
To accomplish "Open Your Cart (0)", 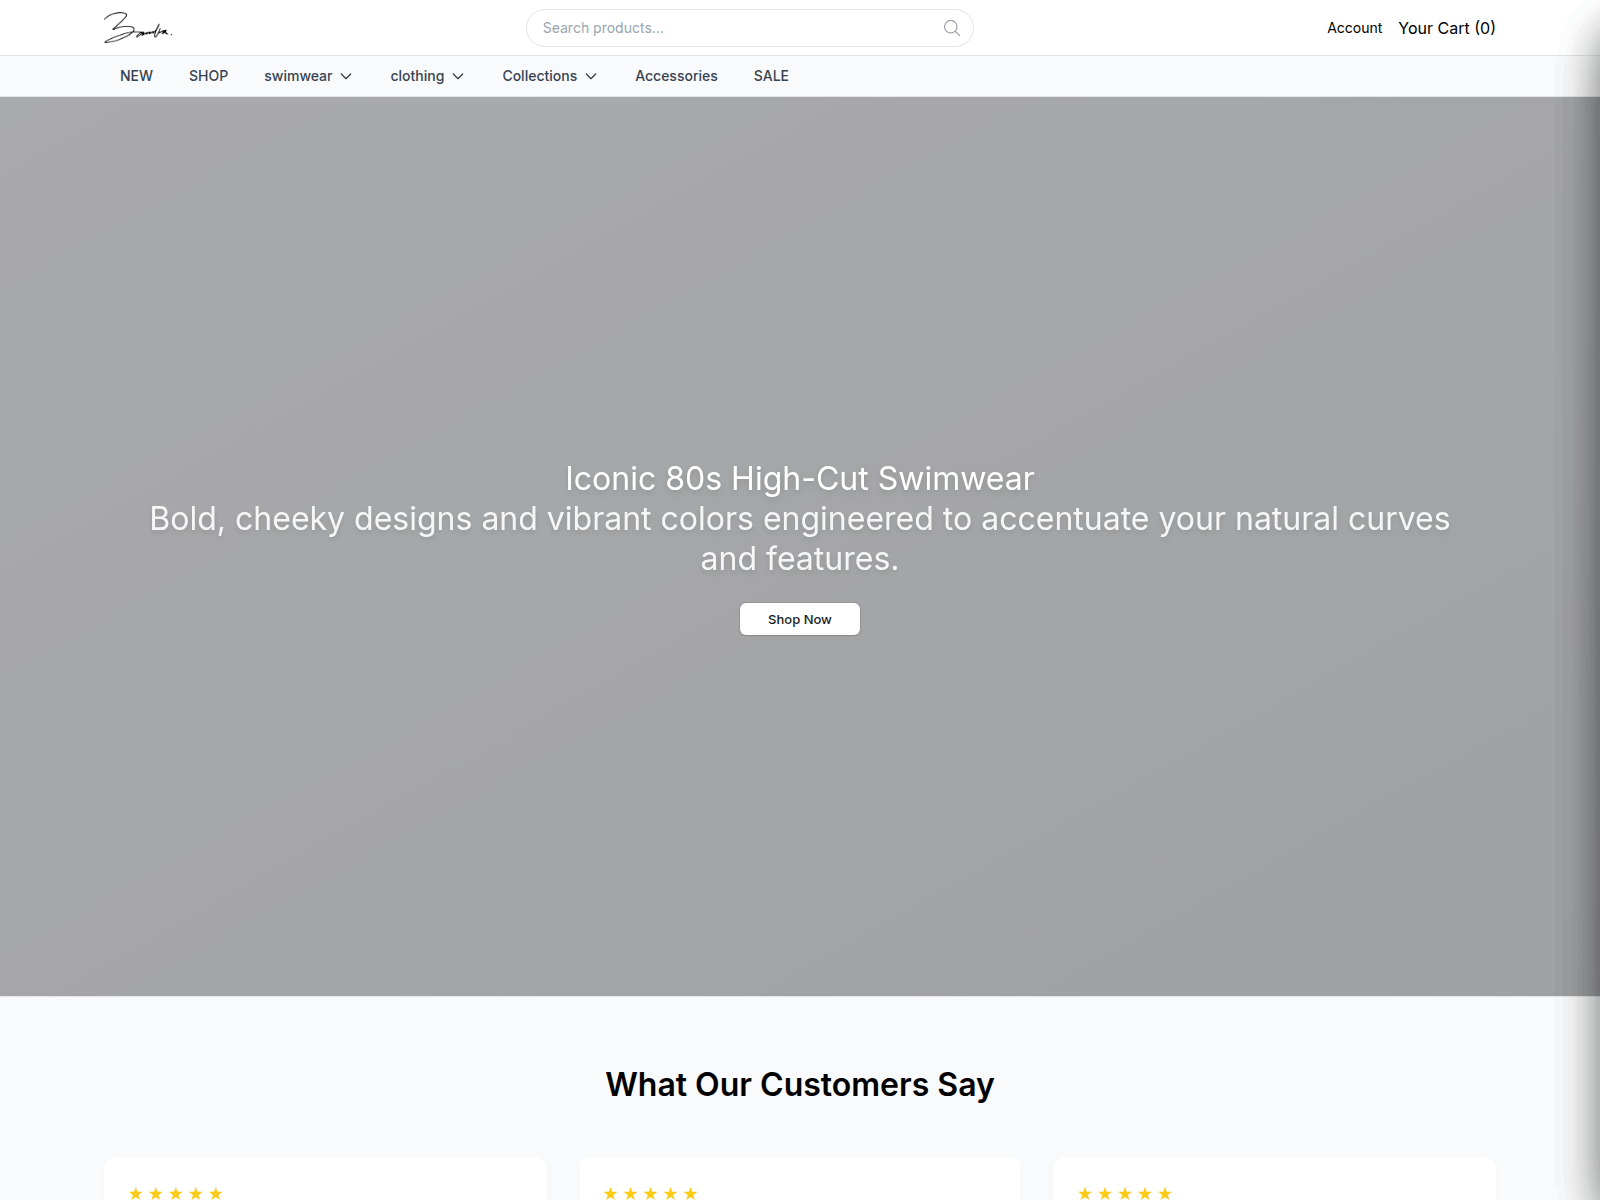I will click(1447, 28).
